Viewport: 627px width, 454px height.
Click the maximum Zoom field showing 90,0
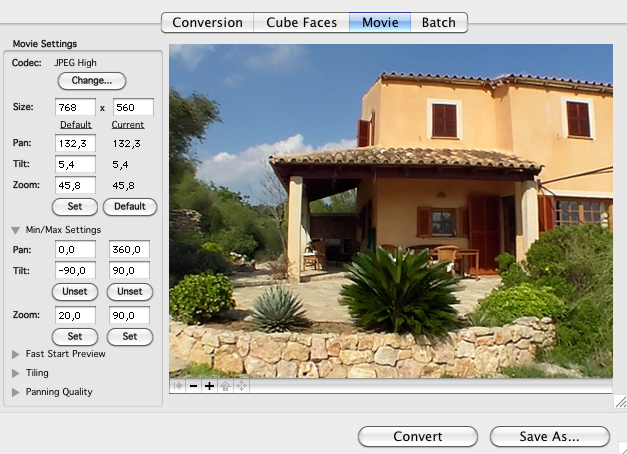click(129, 316)
